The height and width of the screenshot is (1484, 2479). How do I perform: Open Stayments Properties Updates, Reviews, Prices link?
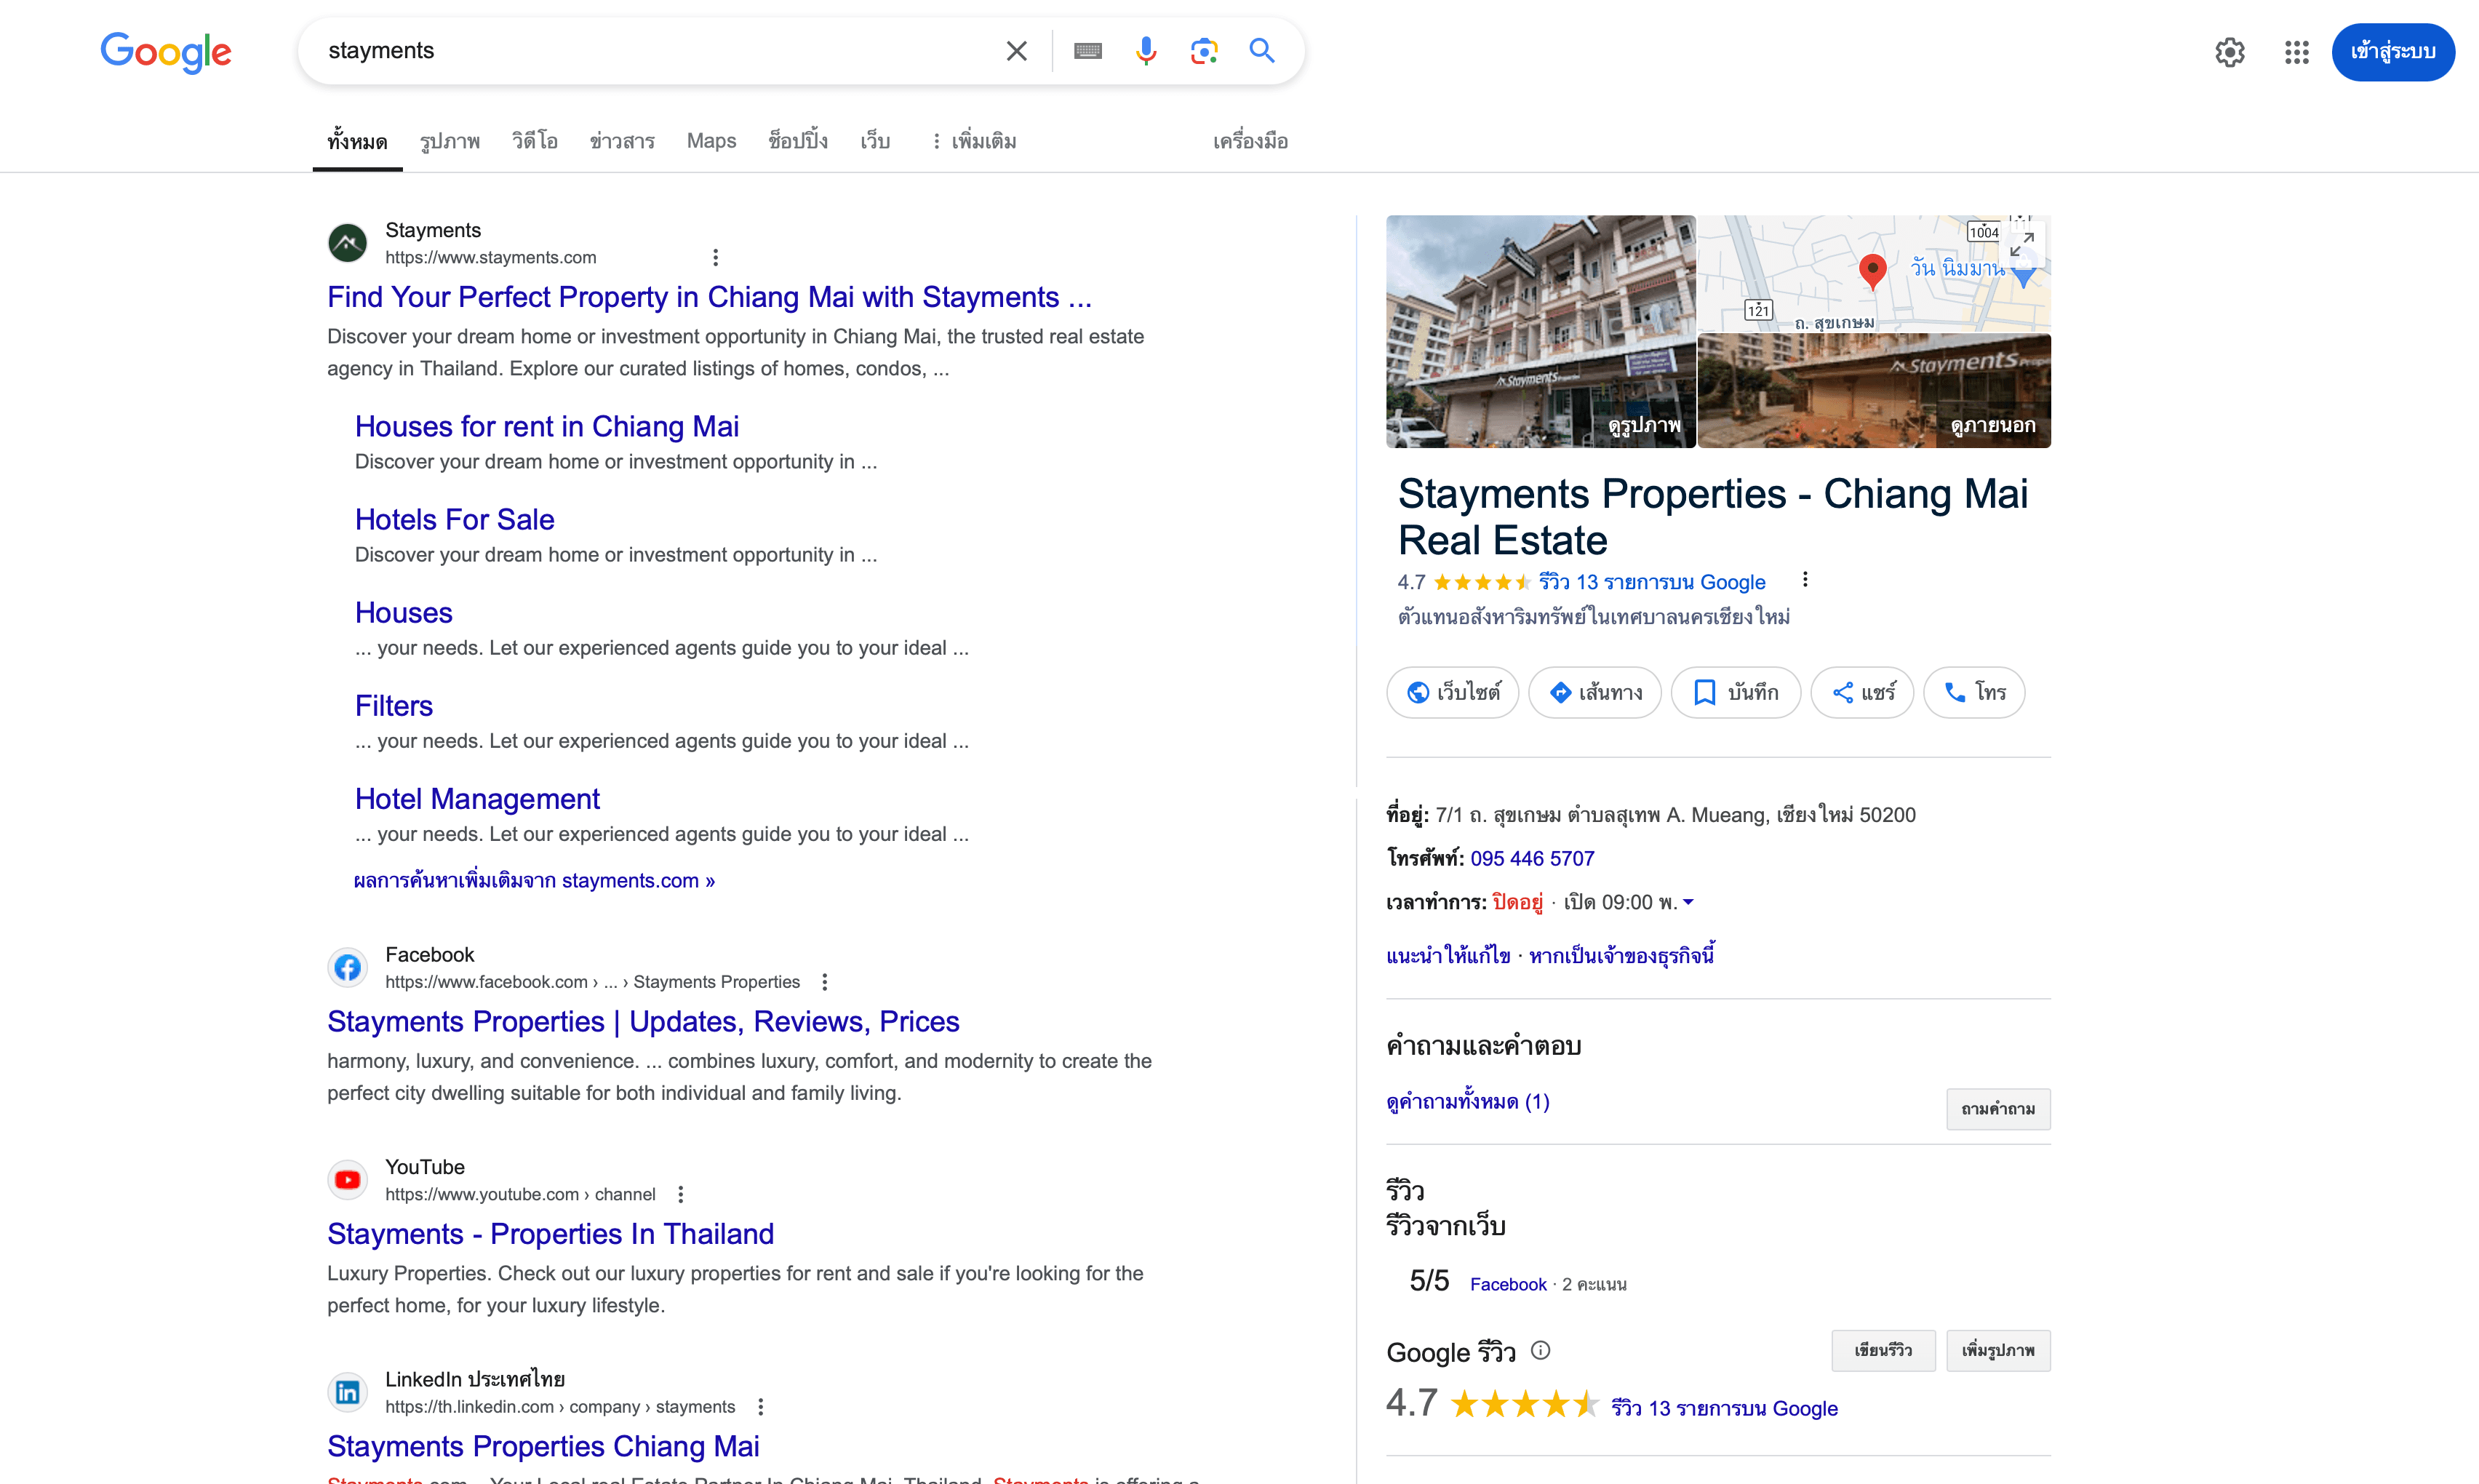click(x=643, y=1021)
